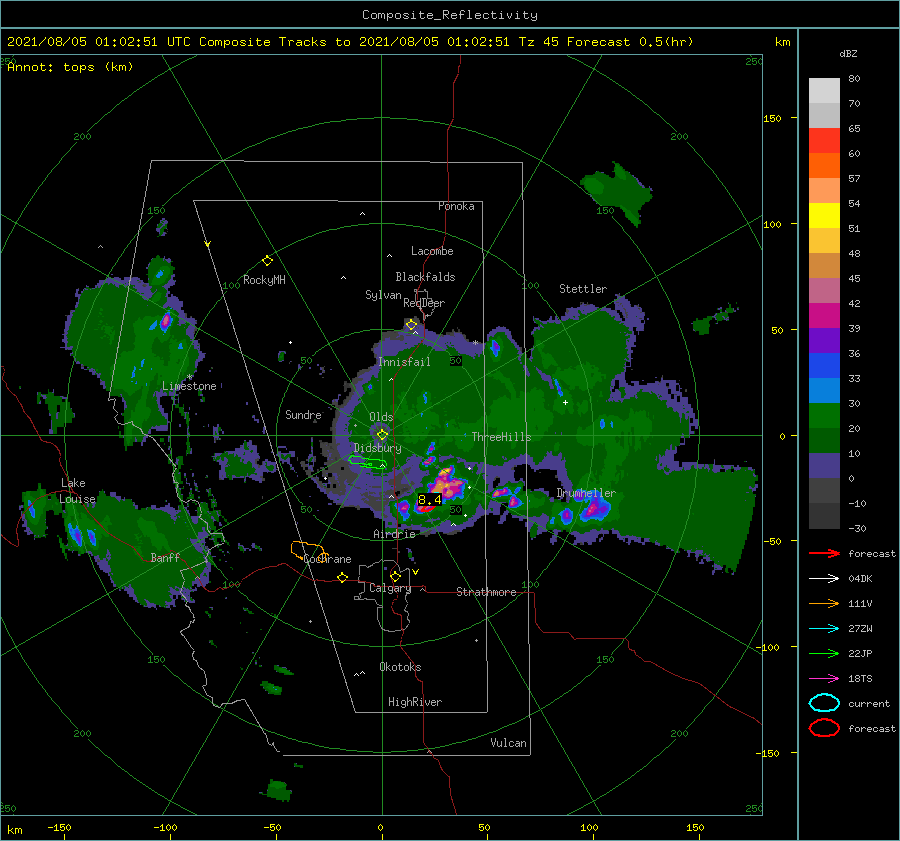The image size is (900, 841).
Task: Pick the red swatch in dBZ scale
Action: click(824, 141)
